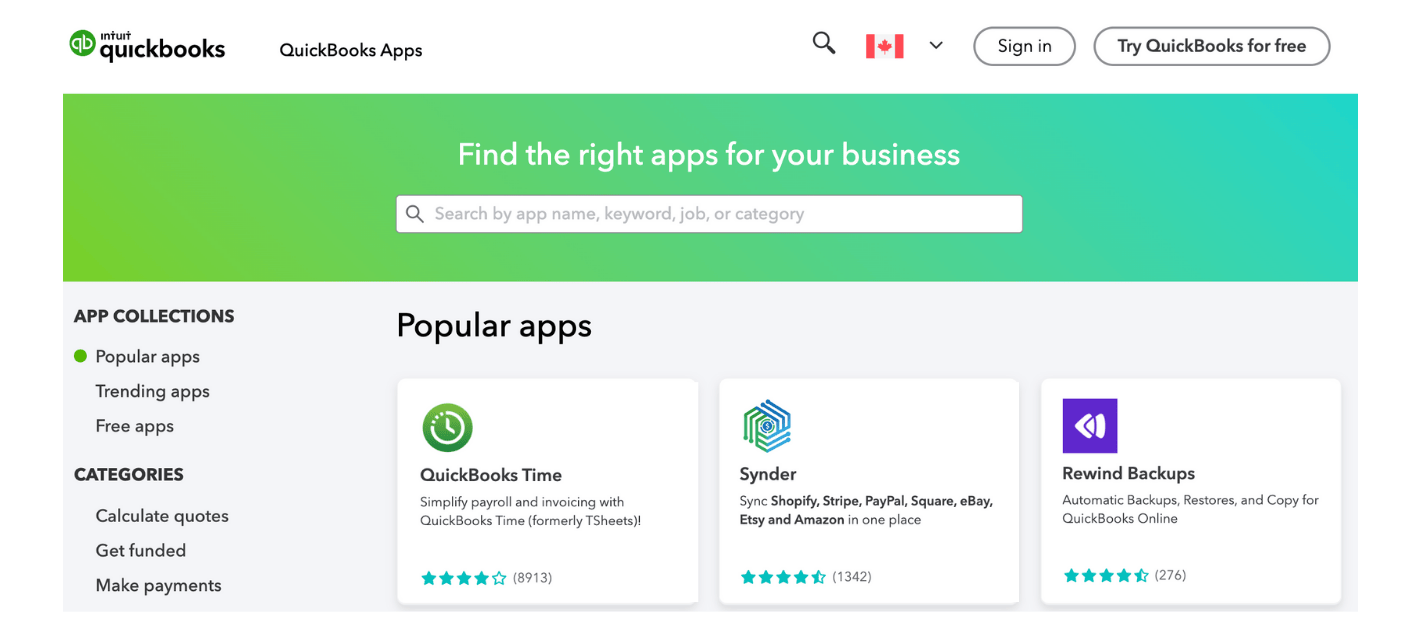1421x630 pixels.
Task: Open search via header magnifier icon
Action: click(x=824, y=43)
